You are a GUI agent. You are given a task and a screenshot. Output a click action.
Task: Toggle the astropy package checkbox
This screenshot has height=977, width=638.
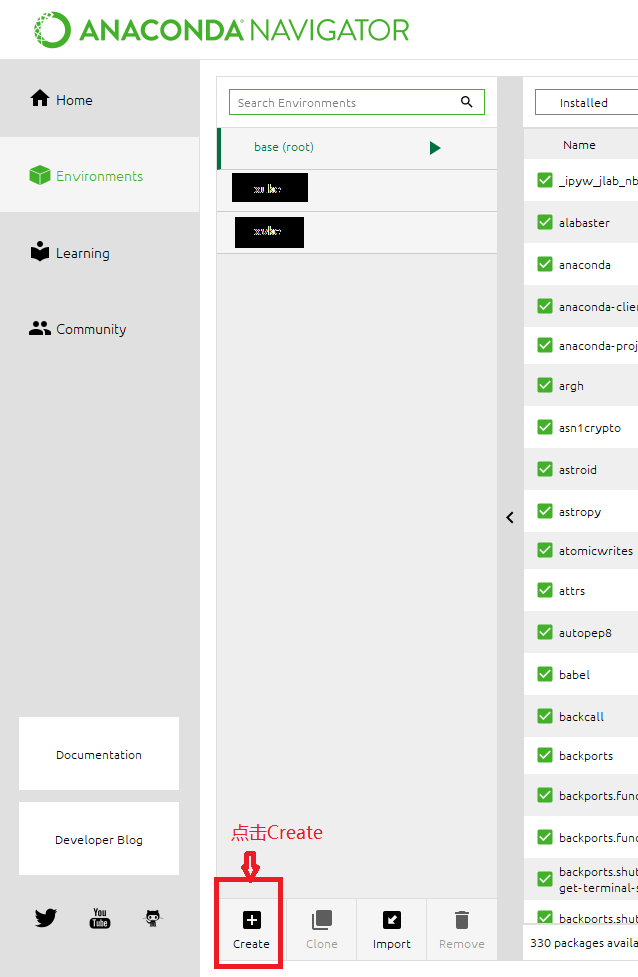point(545,511)
